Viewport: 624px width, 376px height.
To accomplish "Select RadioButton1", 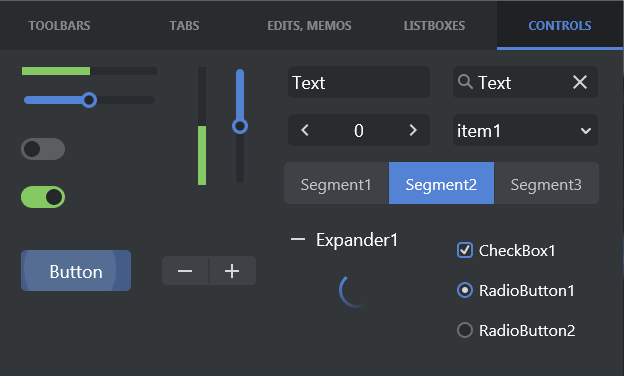I will [x=465, y=290].
